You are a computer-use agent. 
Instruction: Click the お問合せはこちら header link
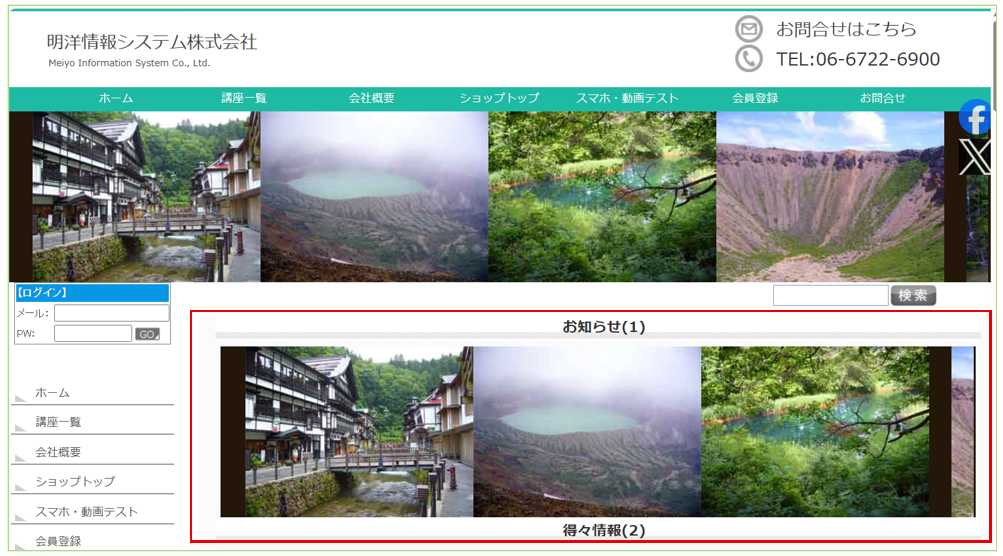846,29
